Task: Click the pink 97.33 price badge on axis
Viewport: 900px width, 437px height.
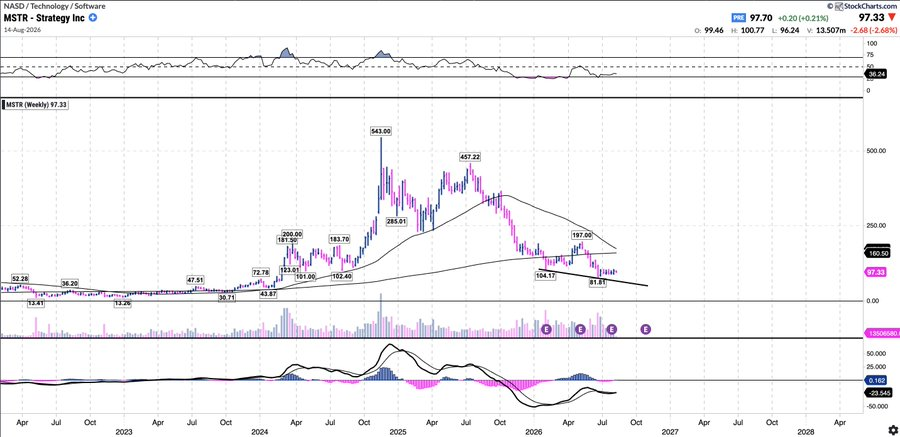Action: [x=876, y=272]
